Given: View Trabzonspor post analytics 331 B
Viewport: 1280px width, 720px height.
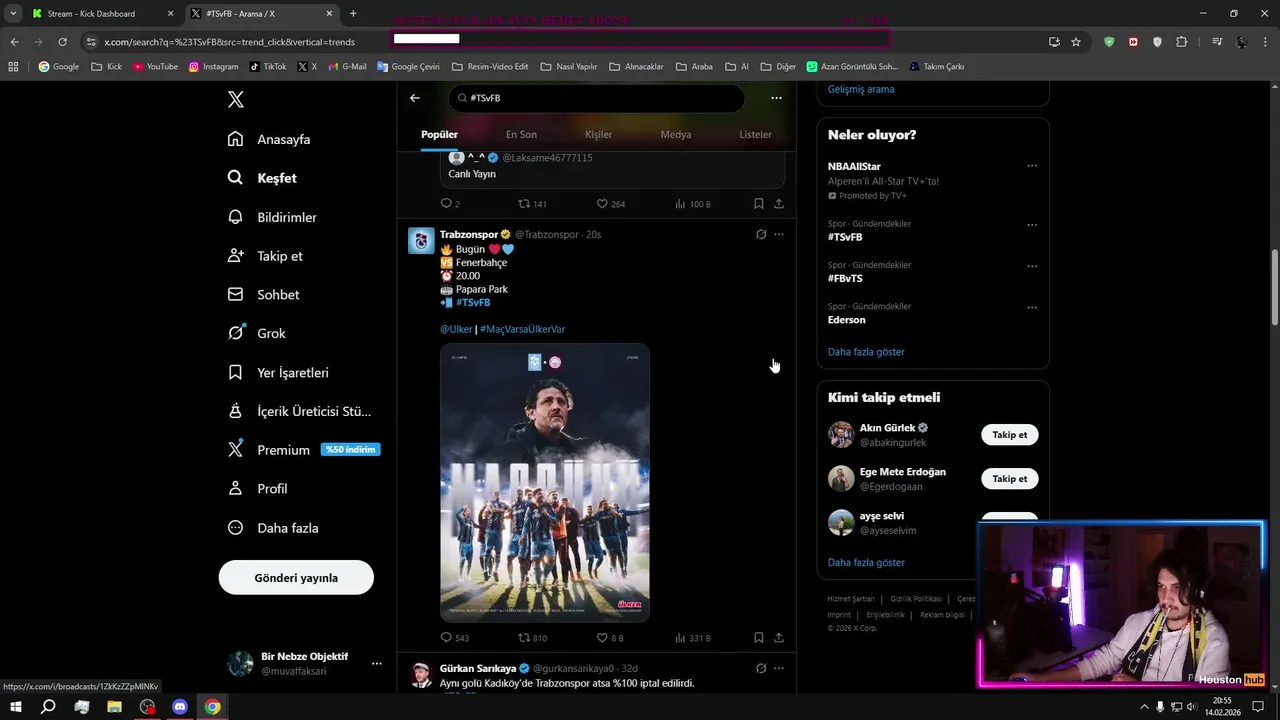Looking at the screenshot, I should click(692, 637).
